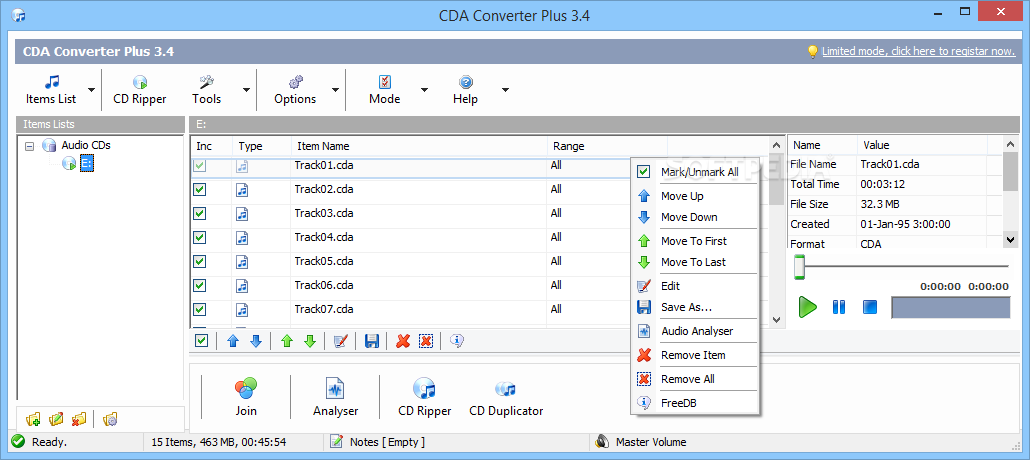Open the Join tool in bottom panel

[246, 398]
